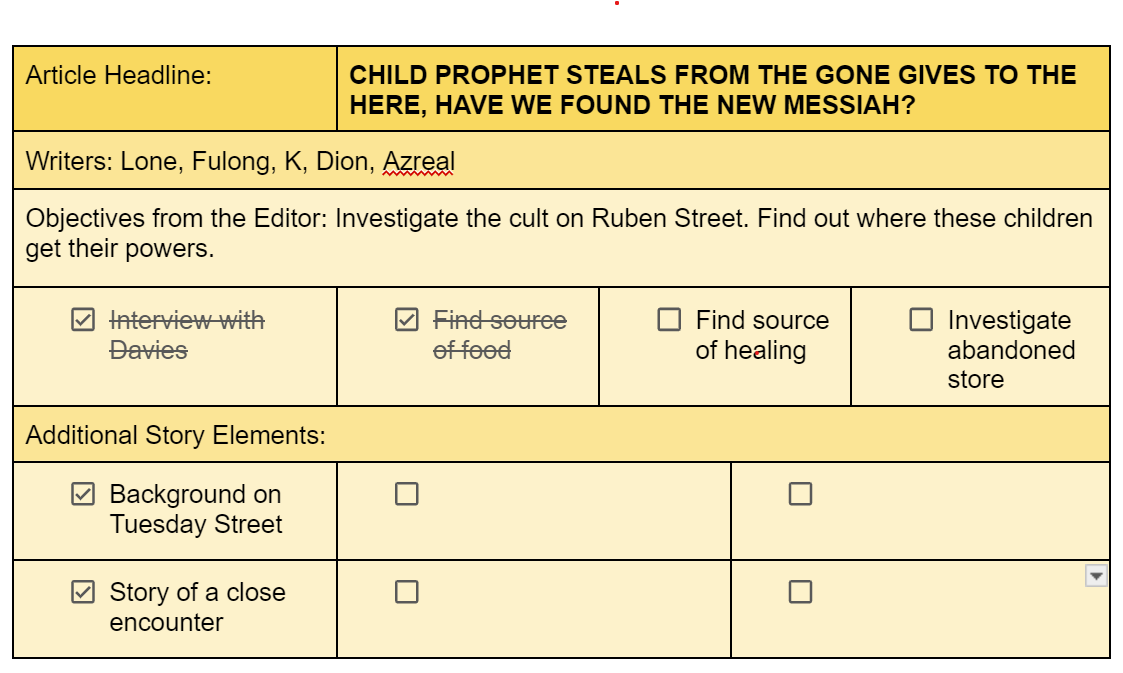Check the Find source of healing checkbox
This screenshot has height=673, width=1123.
point(669,319)
